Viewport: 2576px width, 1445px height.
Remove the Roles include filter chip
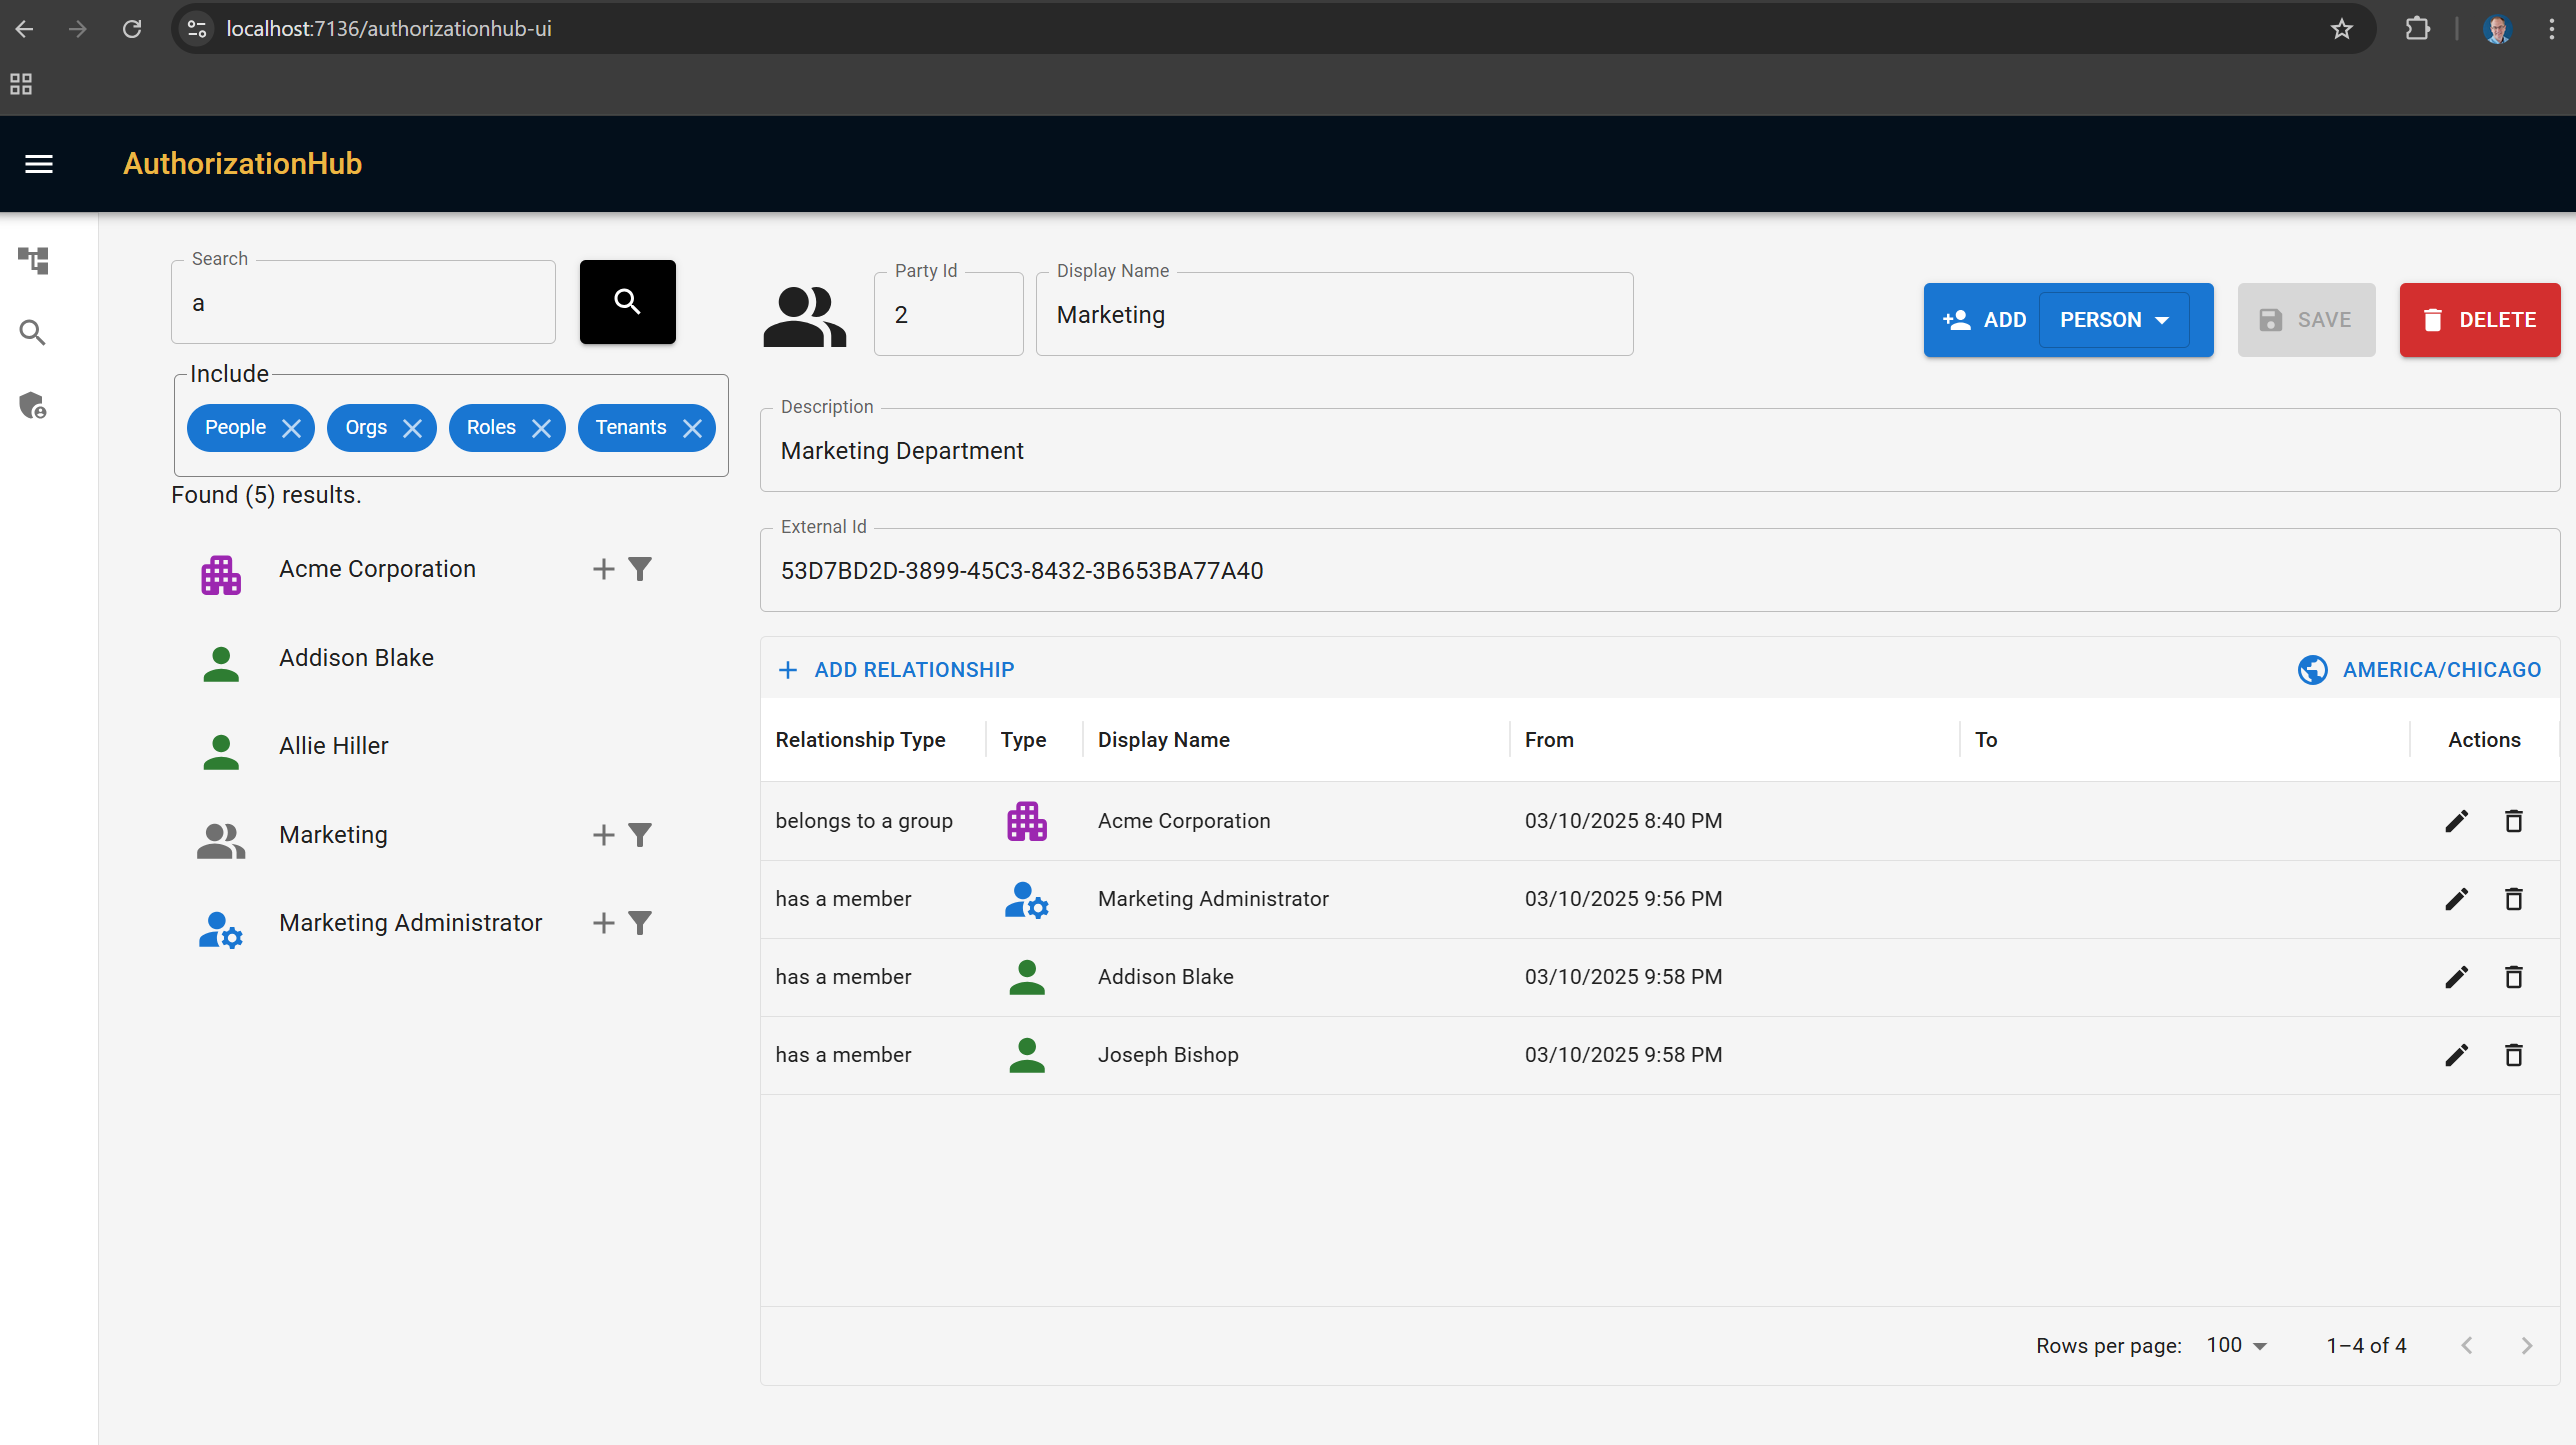coord(541,428)
